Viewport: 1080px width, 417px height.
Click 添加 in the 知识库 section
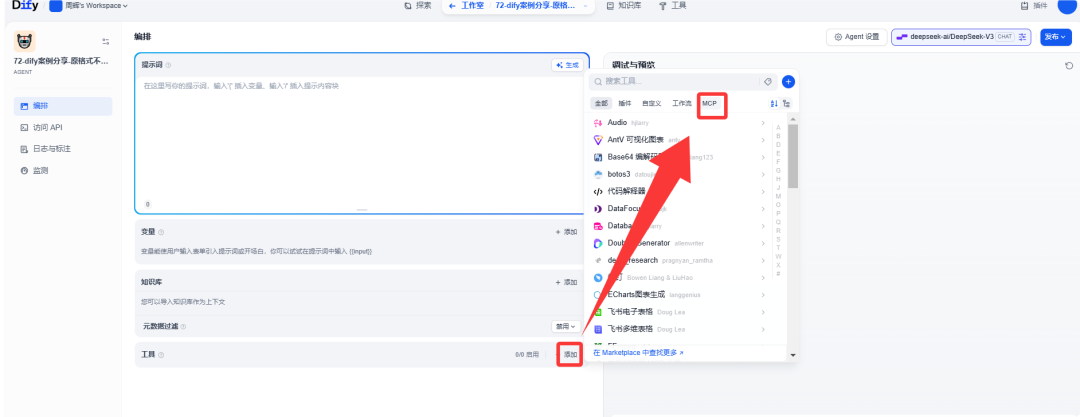567,283
